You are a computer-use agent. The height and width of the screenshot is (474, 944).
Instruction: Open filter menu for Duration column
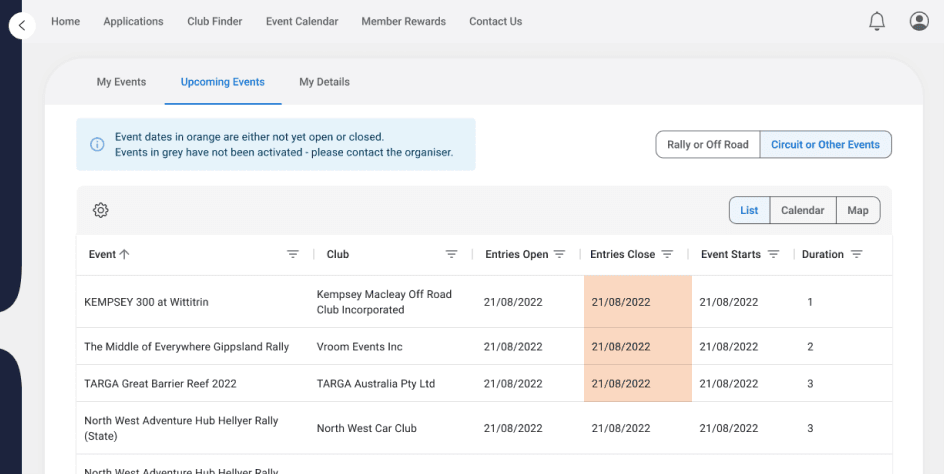coord(857,254)
